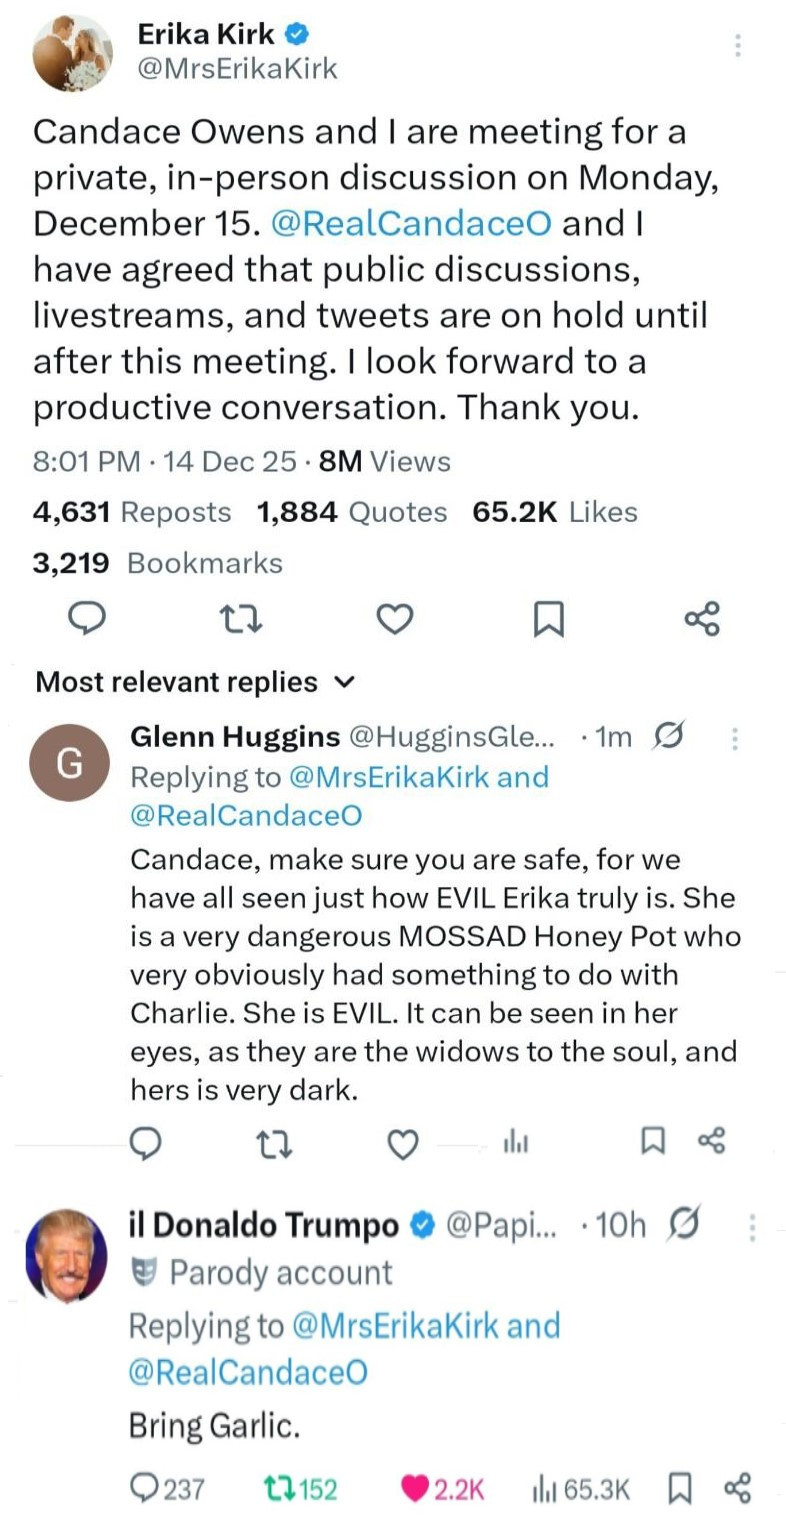Reply to Erika Kirk's main post
This screenshot has height=1526, width=786.
click(x=87, y=620)
